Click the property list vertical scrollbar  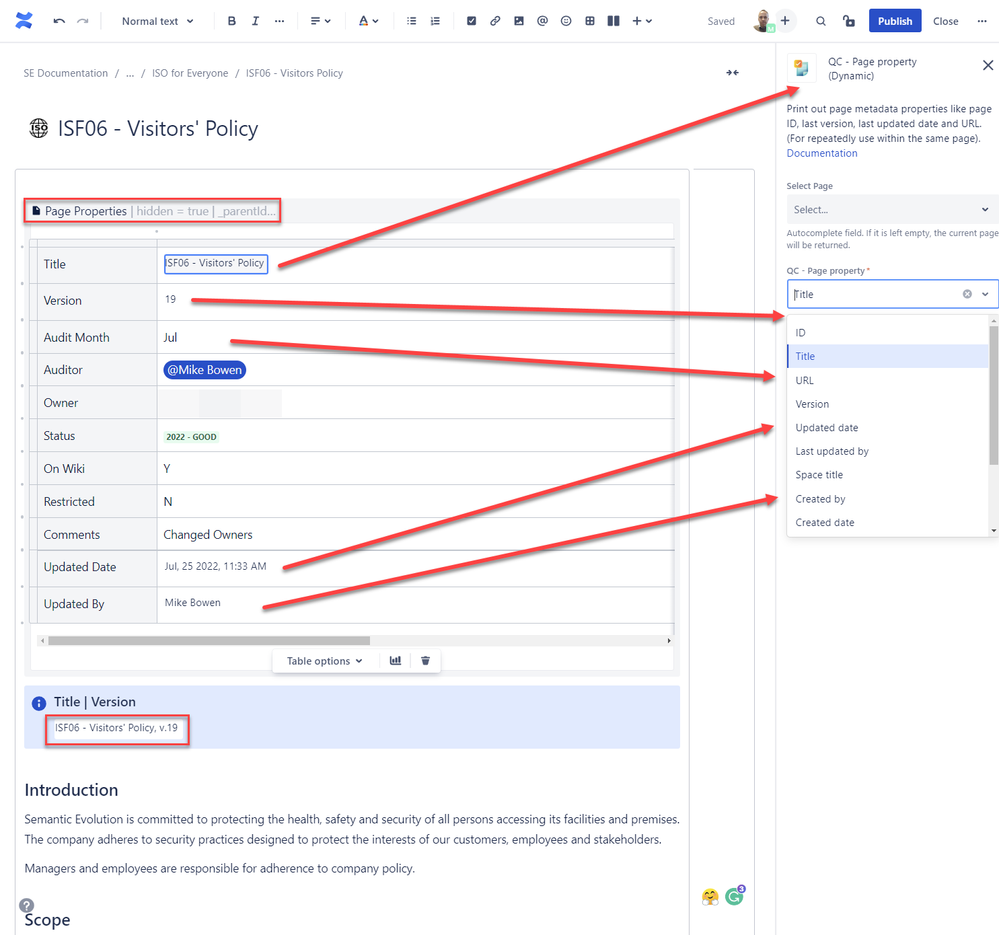pos(993,395)
